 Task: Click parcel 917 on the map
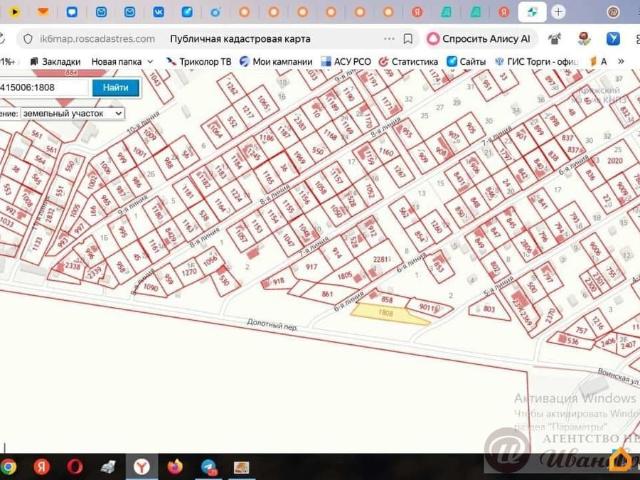311,267
